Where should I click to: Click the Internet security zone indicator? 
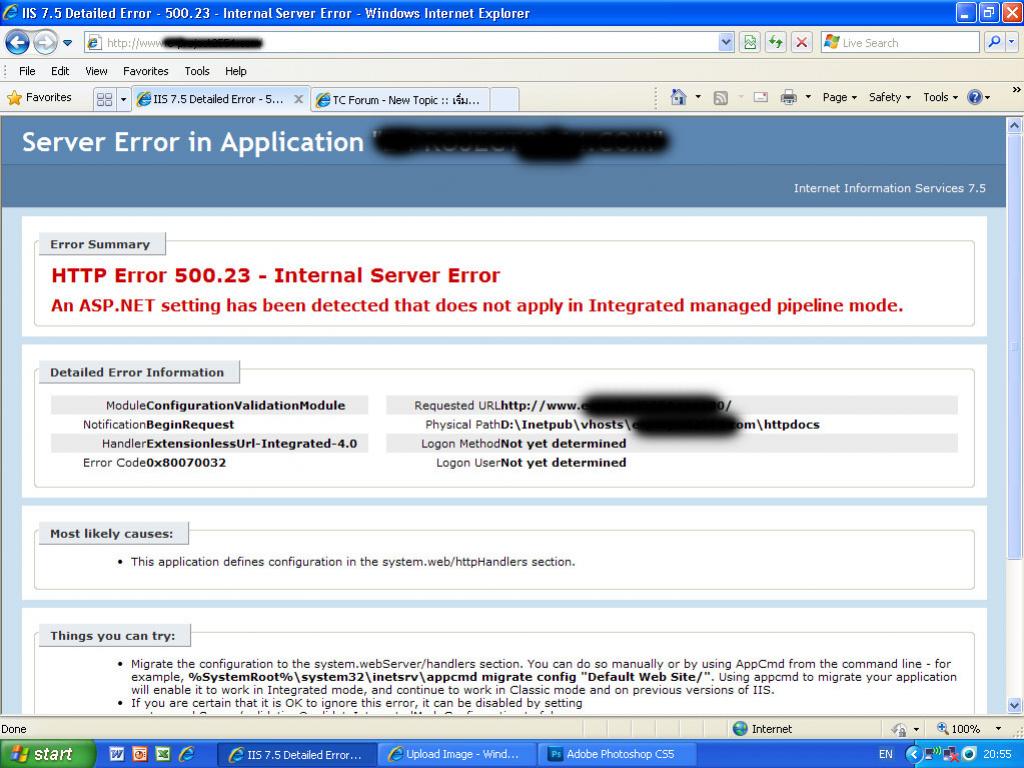coord(762,729)
